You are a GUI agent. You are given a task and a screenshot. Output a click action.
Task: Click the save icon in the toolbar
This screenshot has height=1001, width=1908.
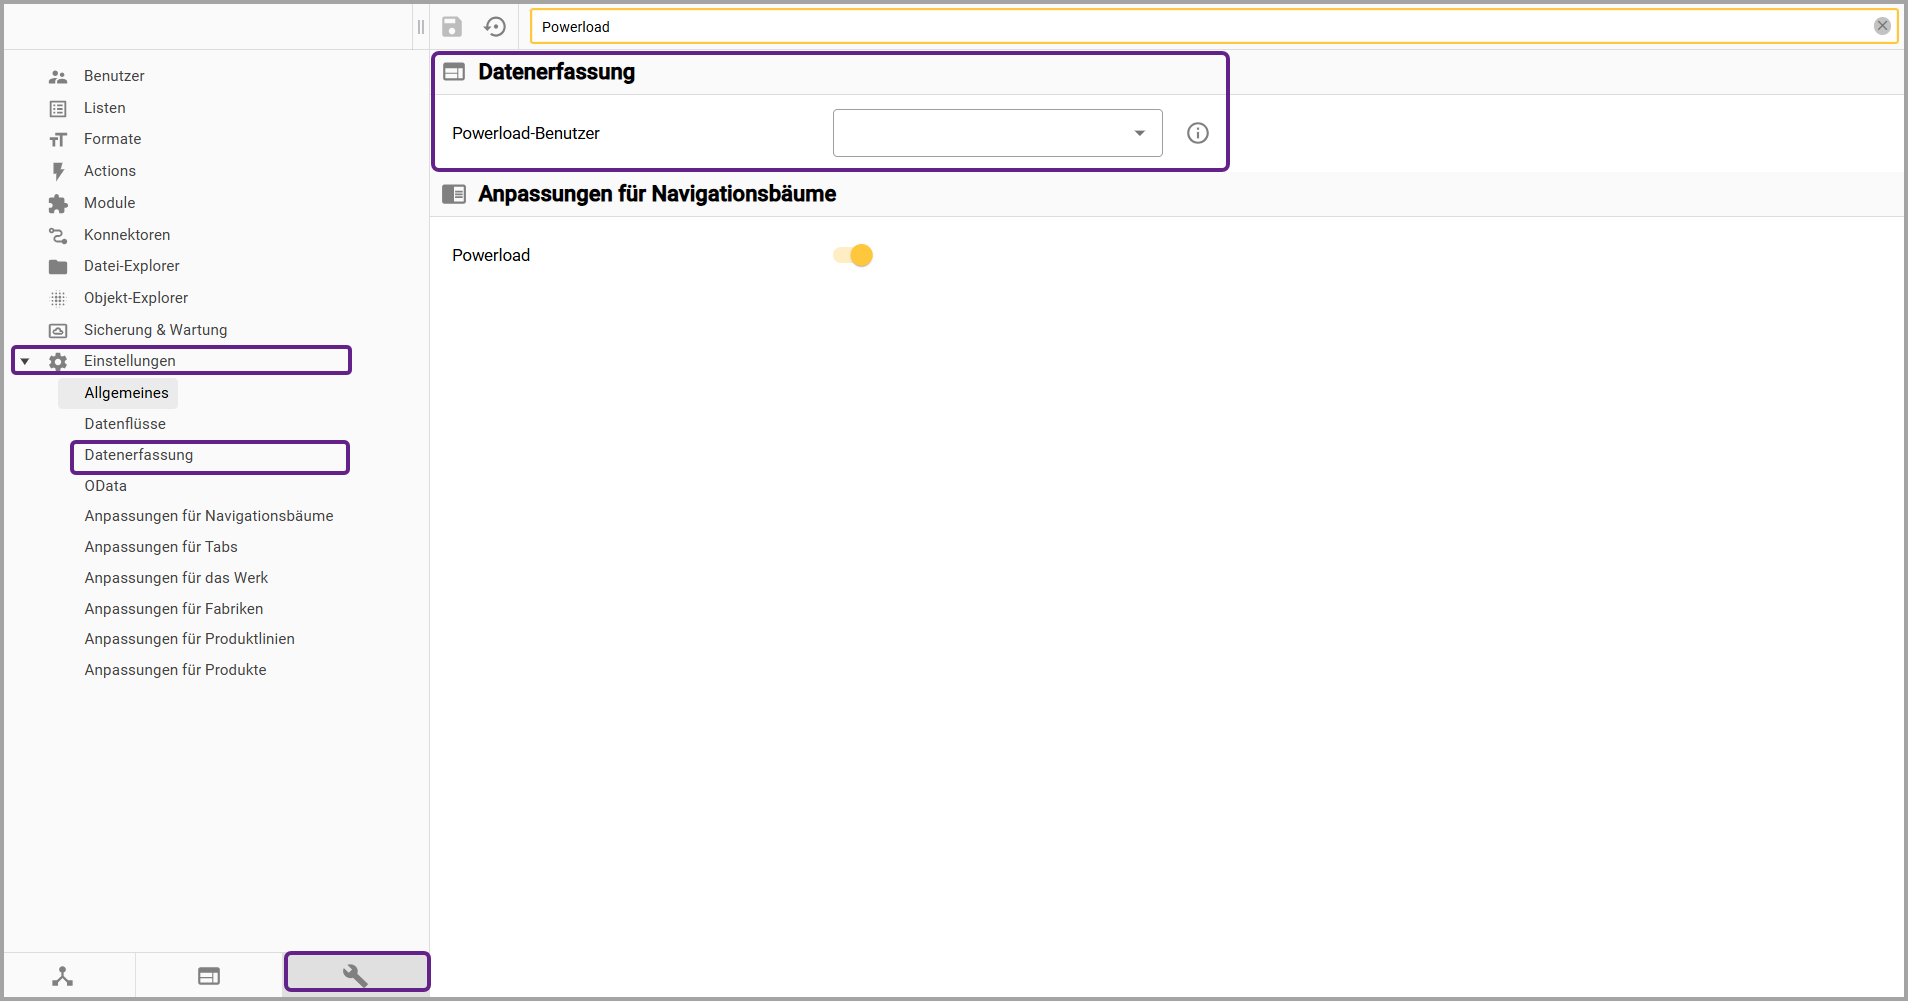pos(452,27)
